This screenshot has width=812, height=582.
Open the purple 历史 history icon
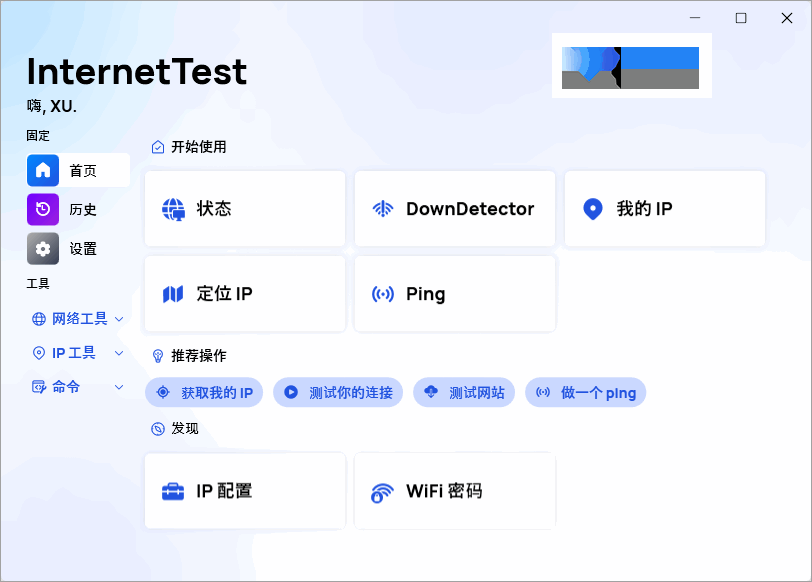pos(43,209)
